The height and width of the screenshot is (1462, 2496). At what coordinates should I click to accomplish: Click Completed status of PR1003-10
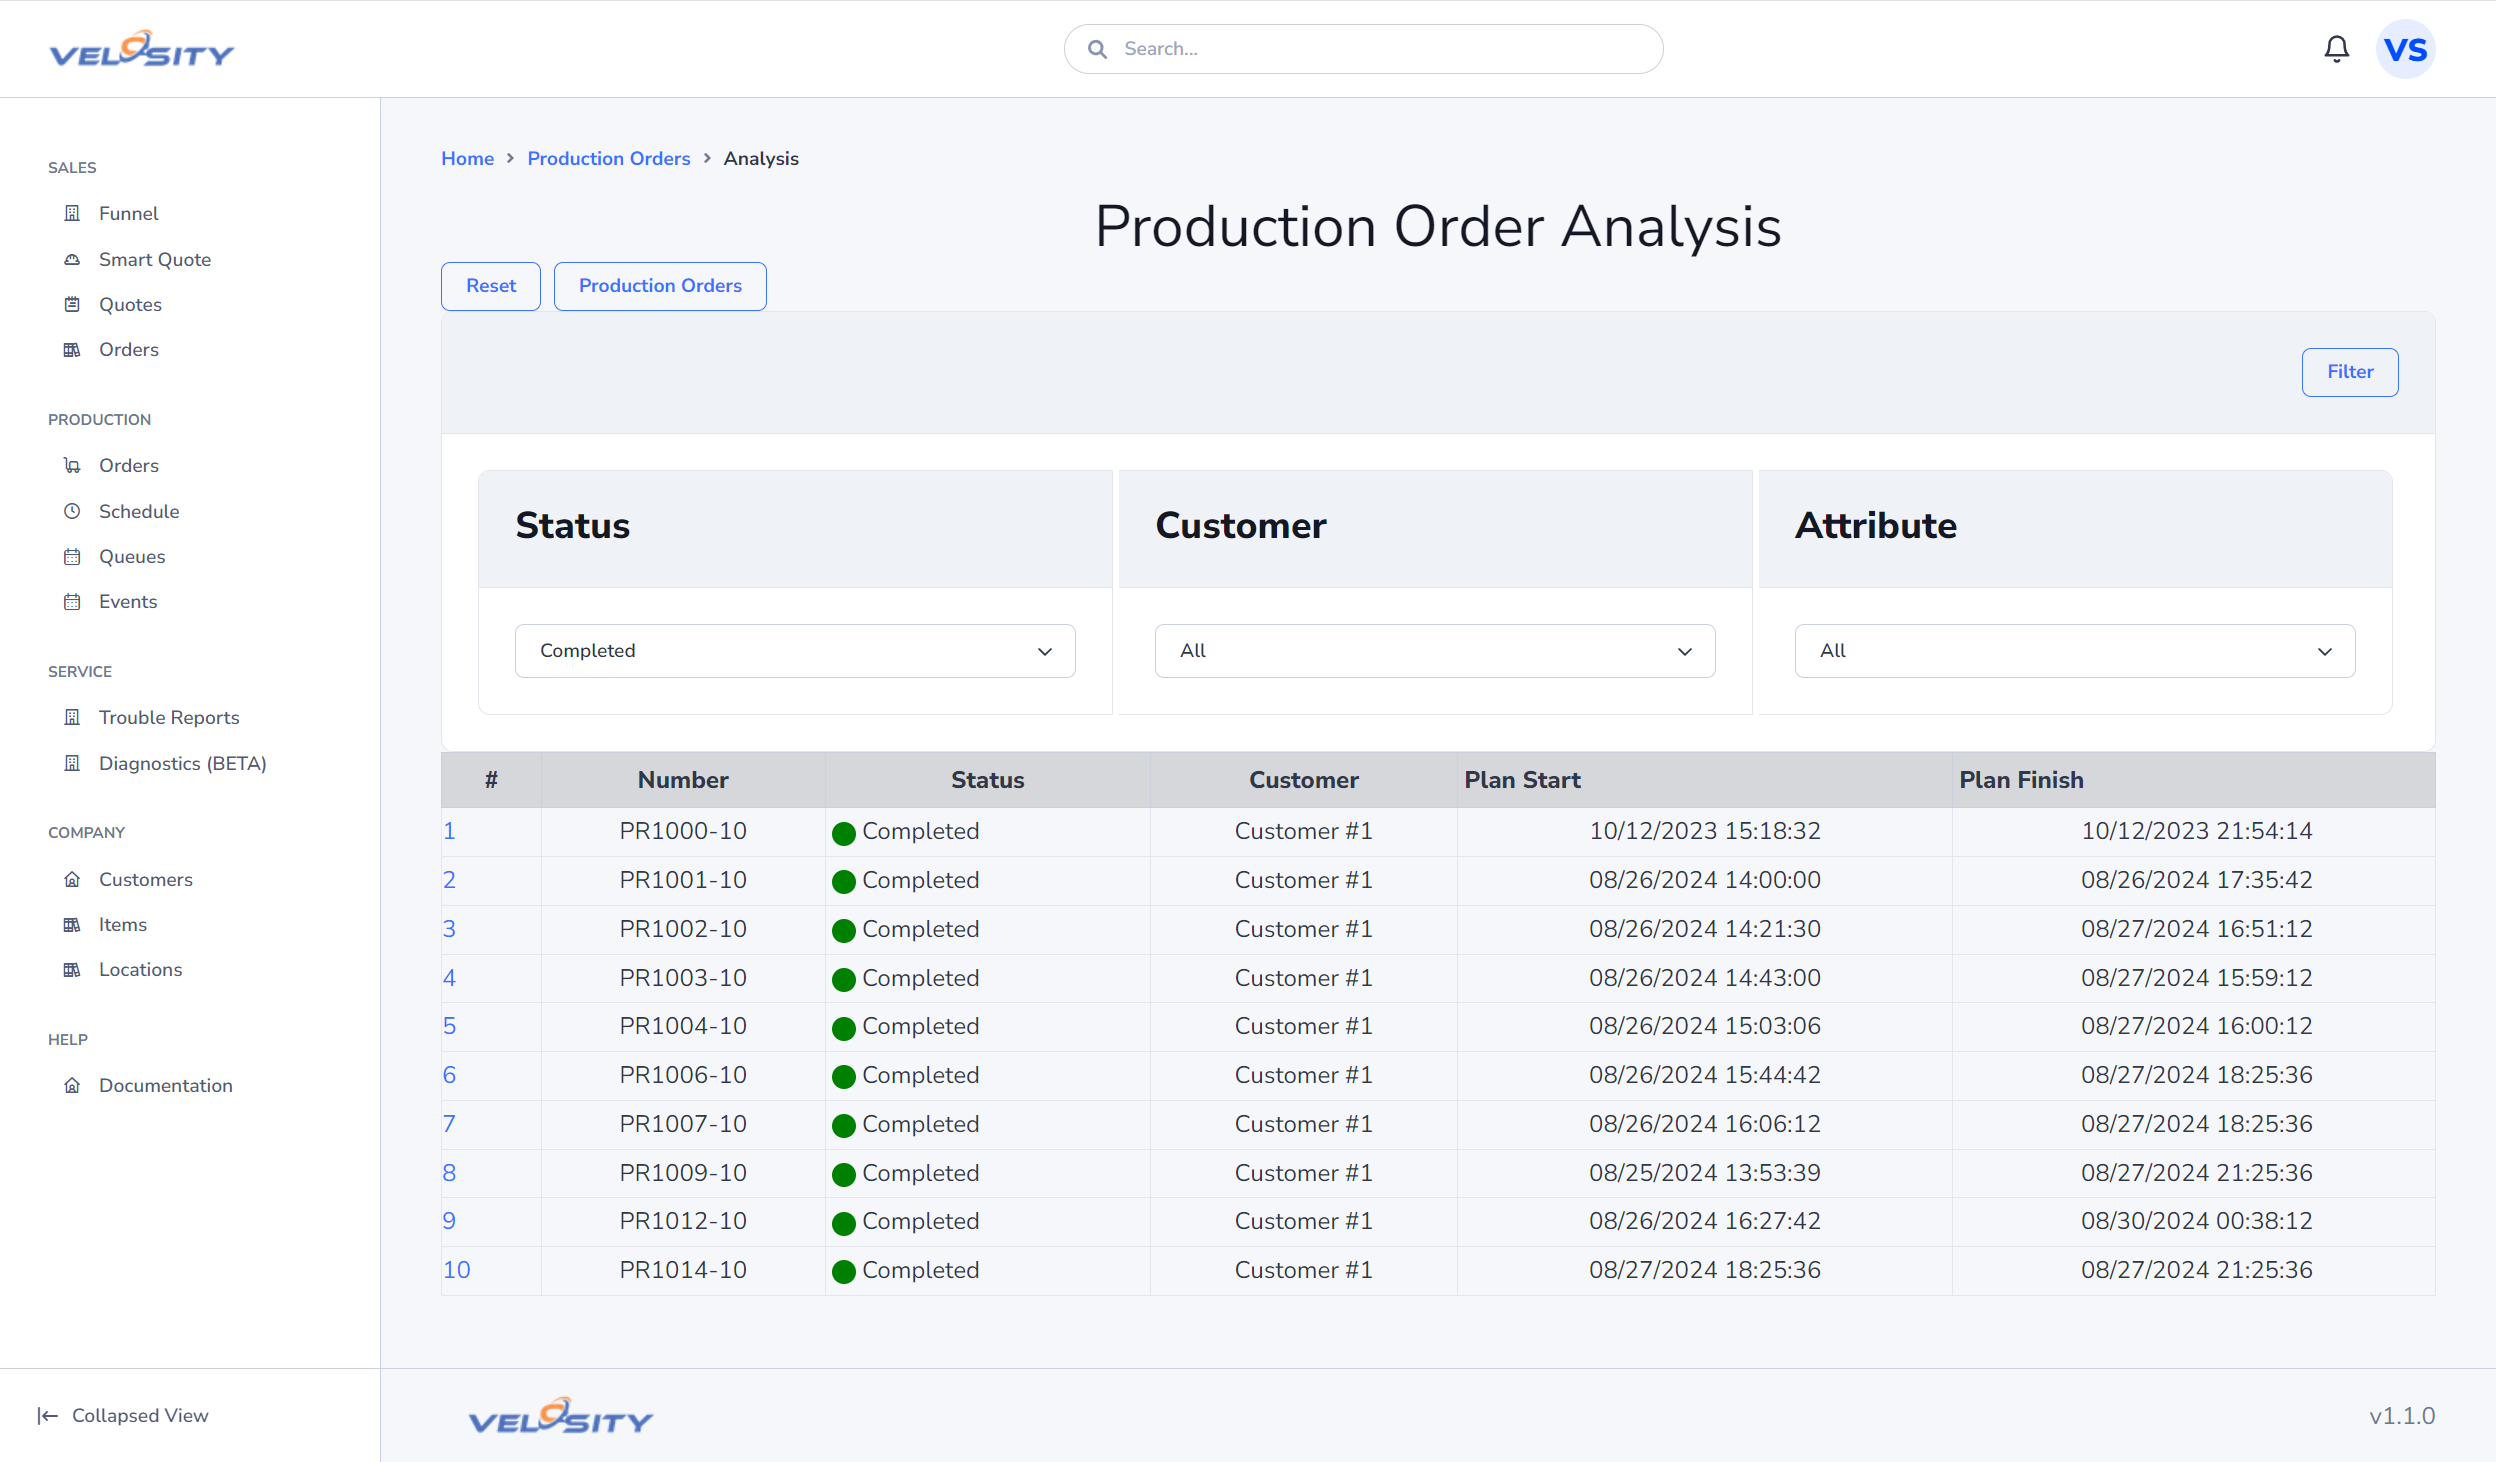coord(920,978)
